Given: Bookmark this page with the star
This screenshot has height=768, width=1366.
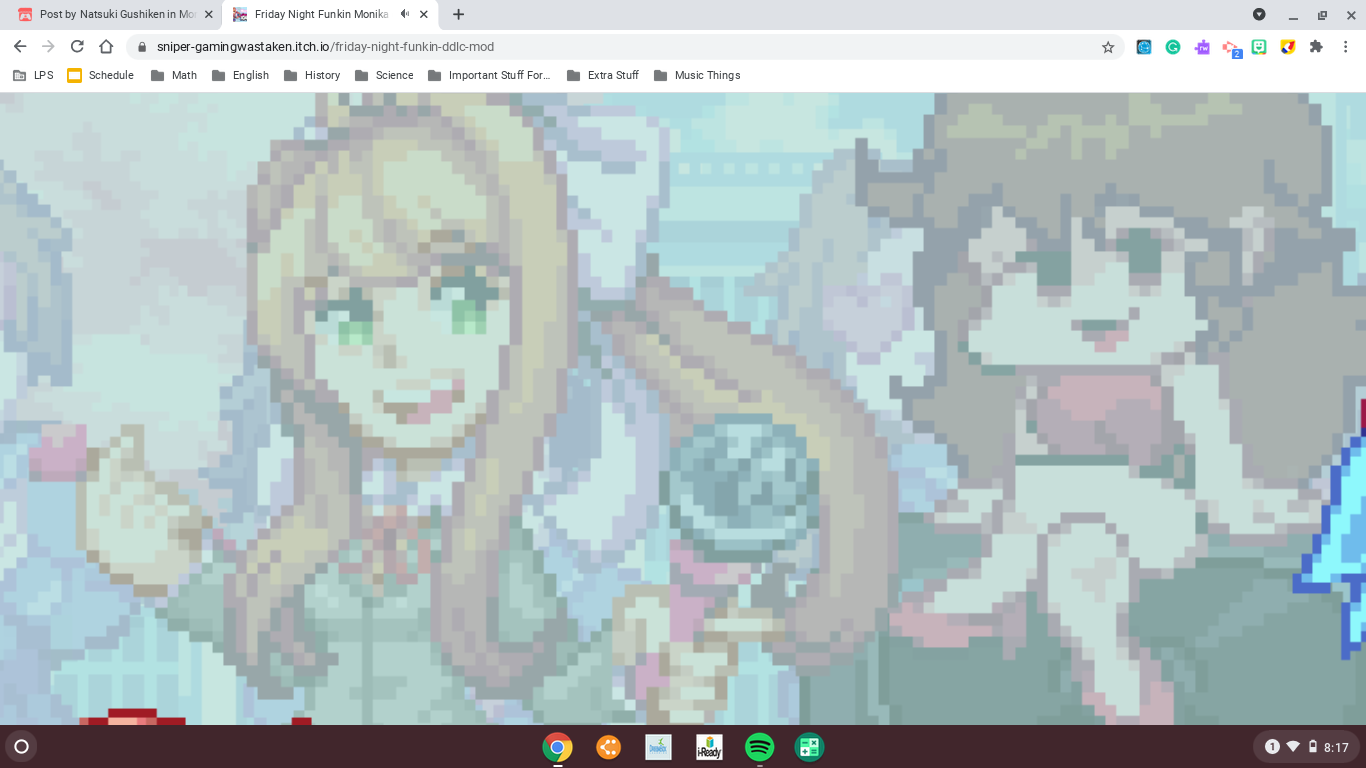Looking at the screenshot, I should click(1108, 47).
